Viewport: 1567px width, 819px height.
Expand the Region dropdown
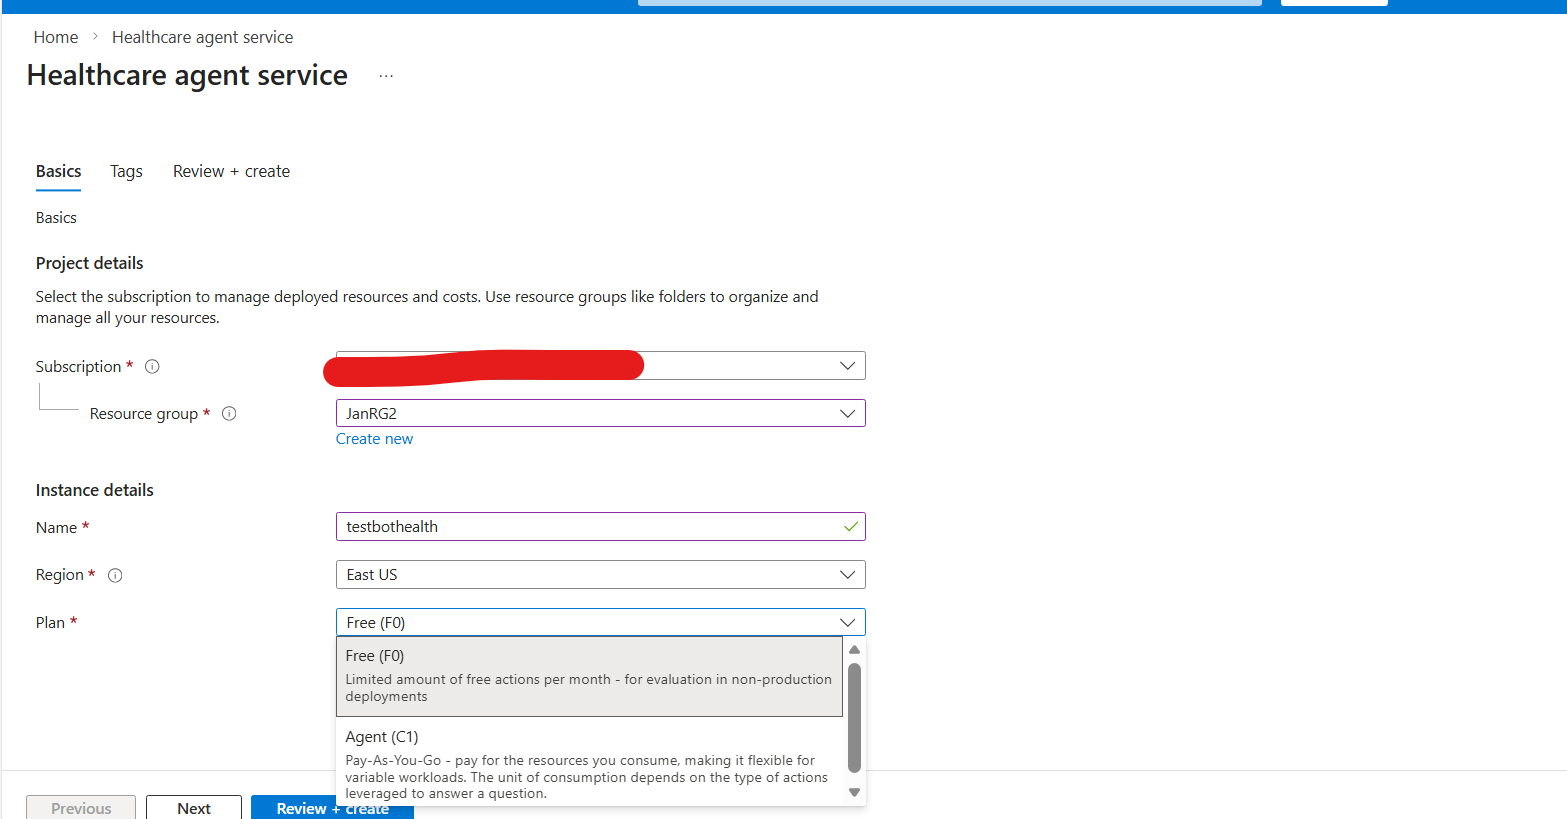click(600, 575)
